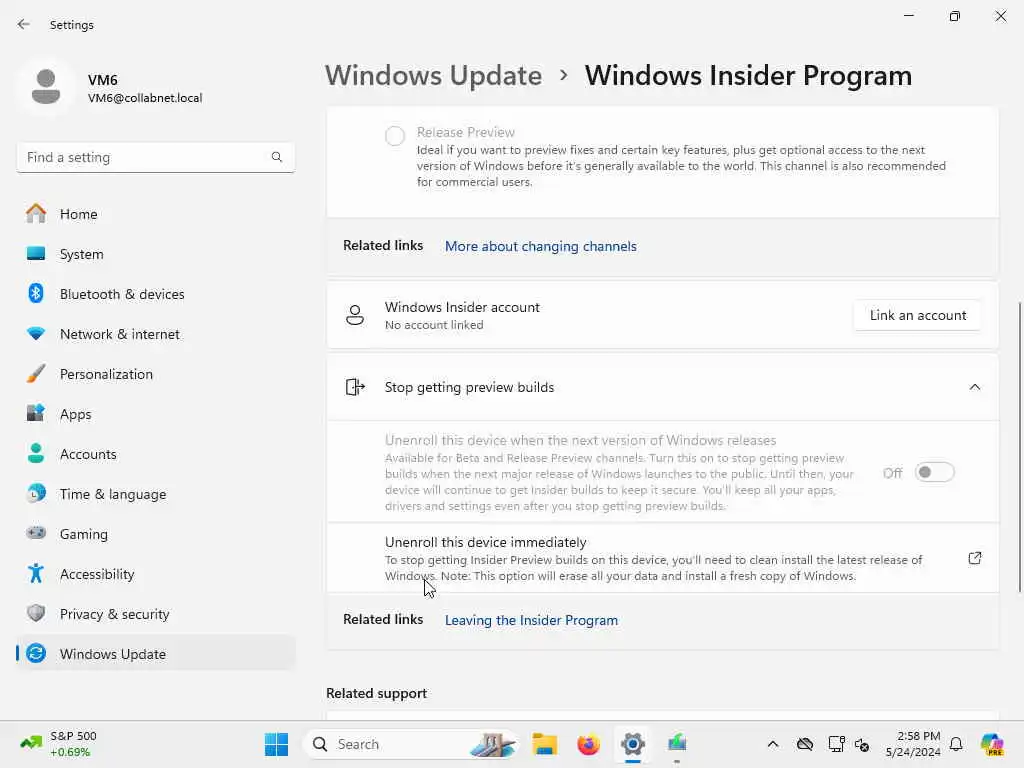Open the Windows Start menu
The height and width of the screenshot is (768, 1024).
(276, 744)
